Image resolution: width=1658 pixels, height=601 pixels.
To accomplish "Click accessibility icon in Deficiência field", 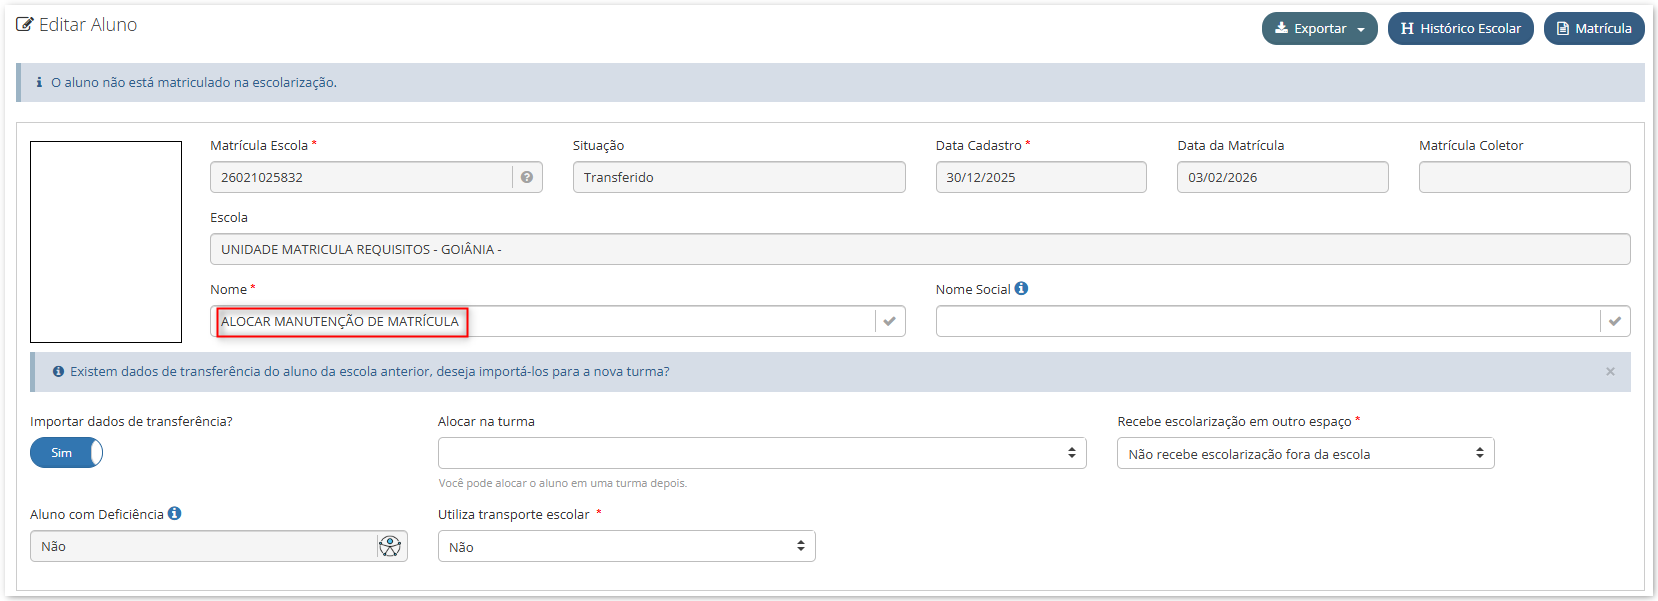I will point(390,546).
